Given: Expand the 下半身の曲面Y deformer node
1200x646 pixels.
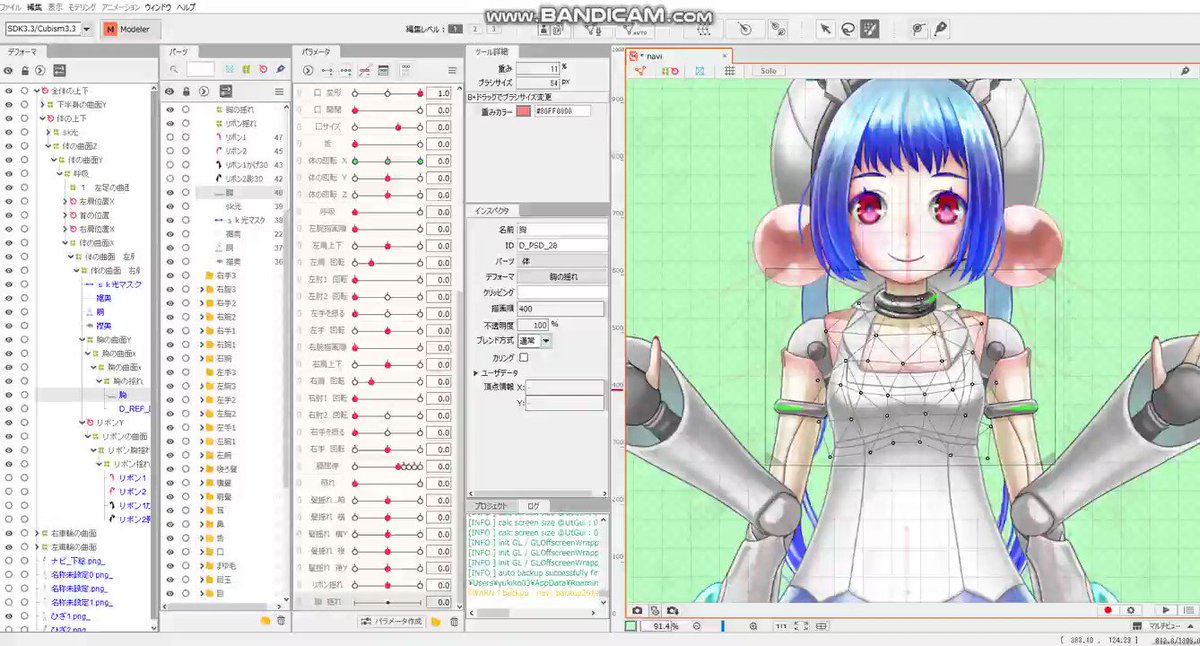Looking at the screenshot, I should pyautogui.click(x=41, y=104).
